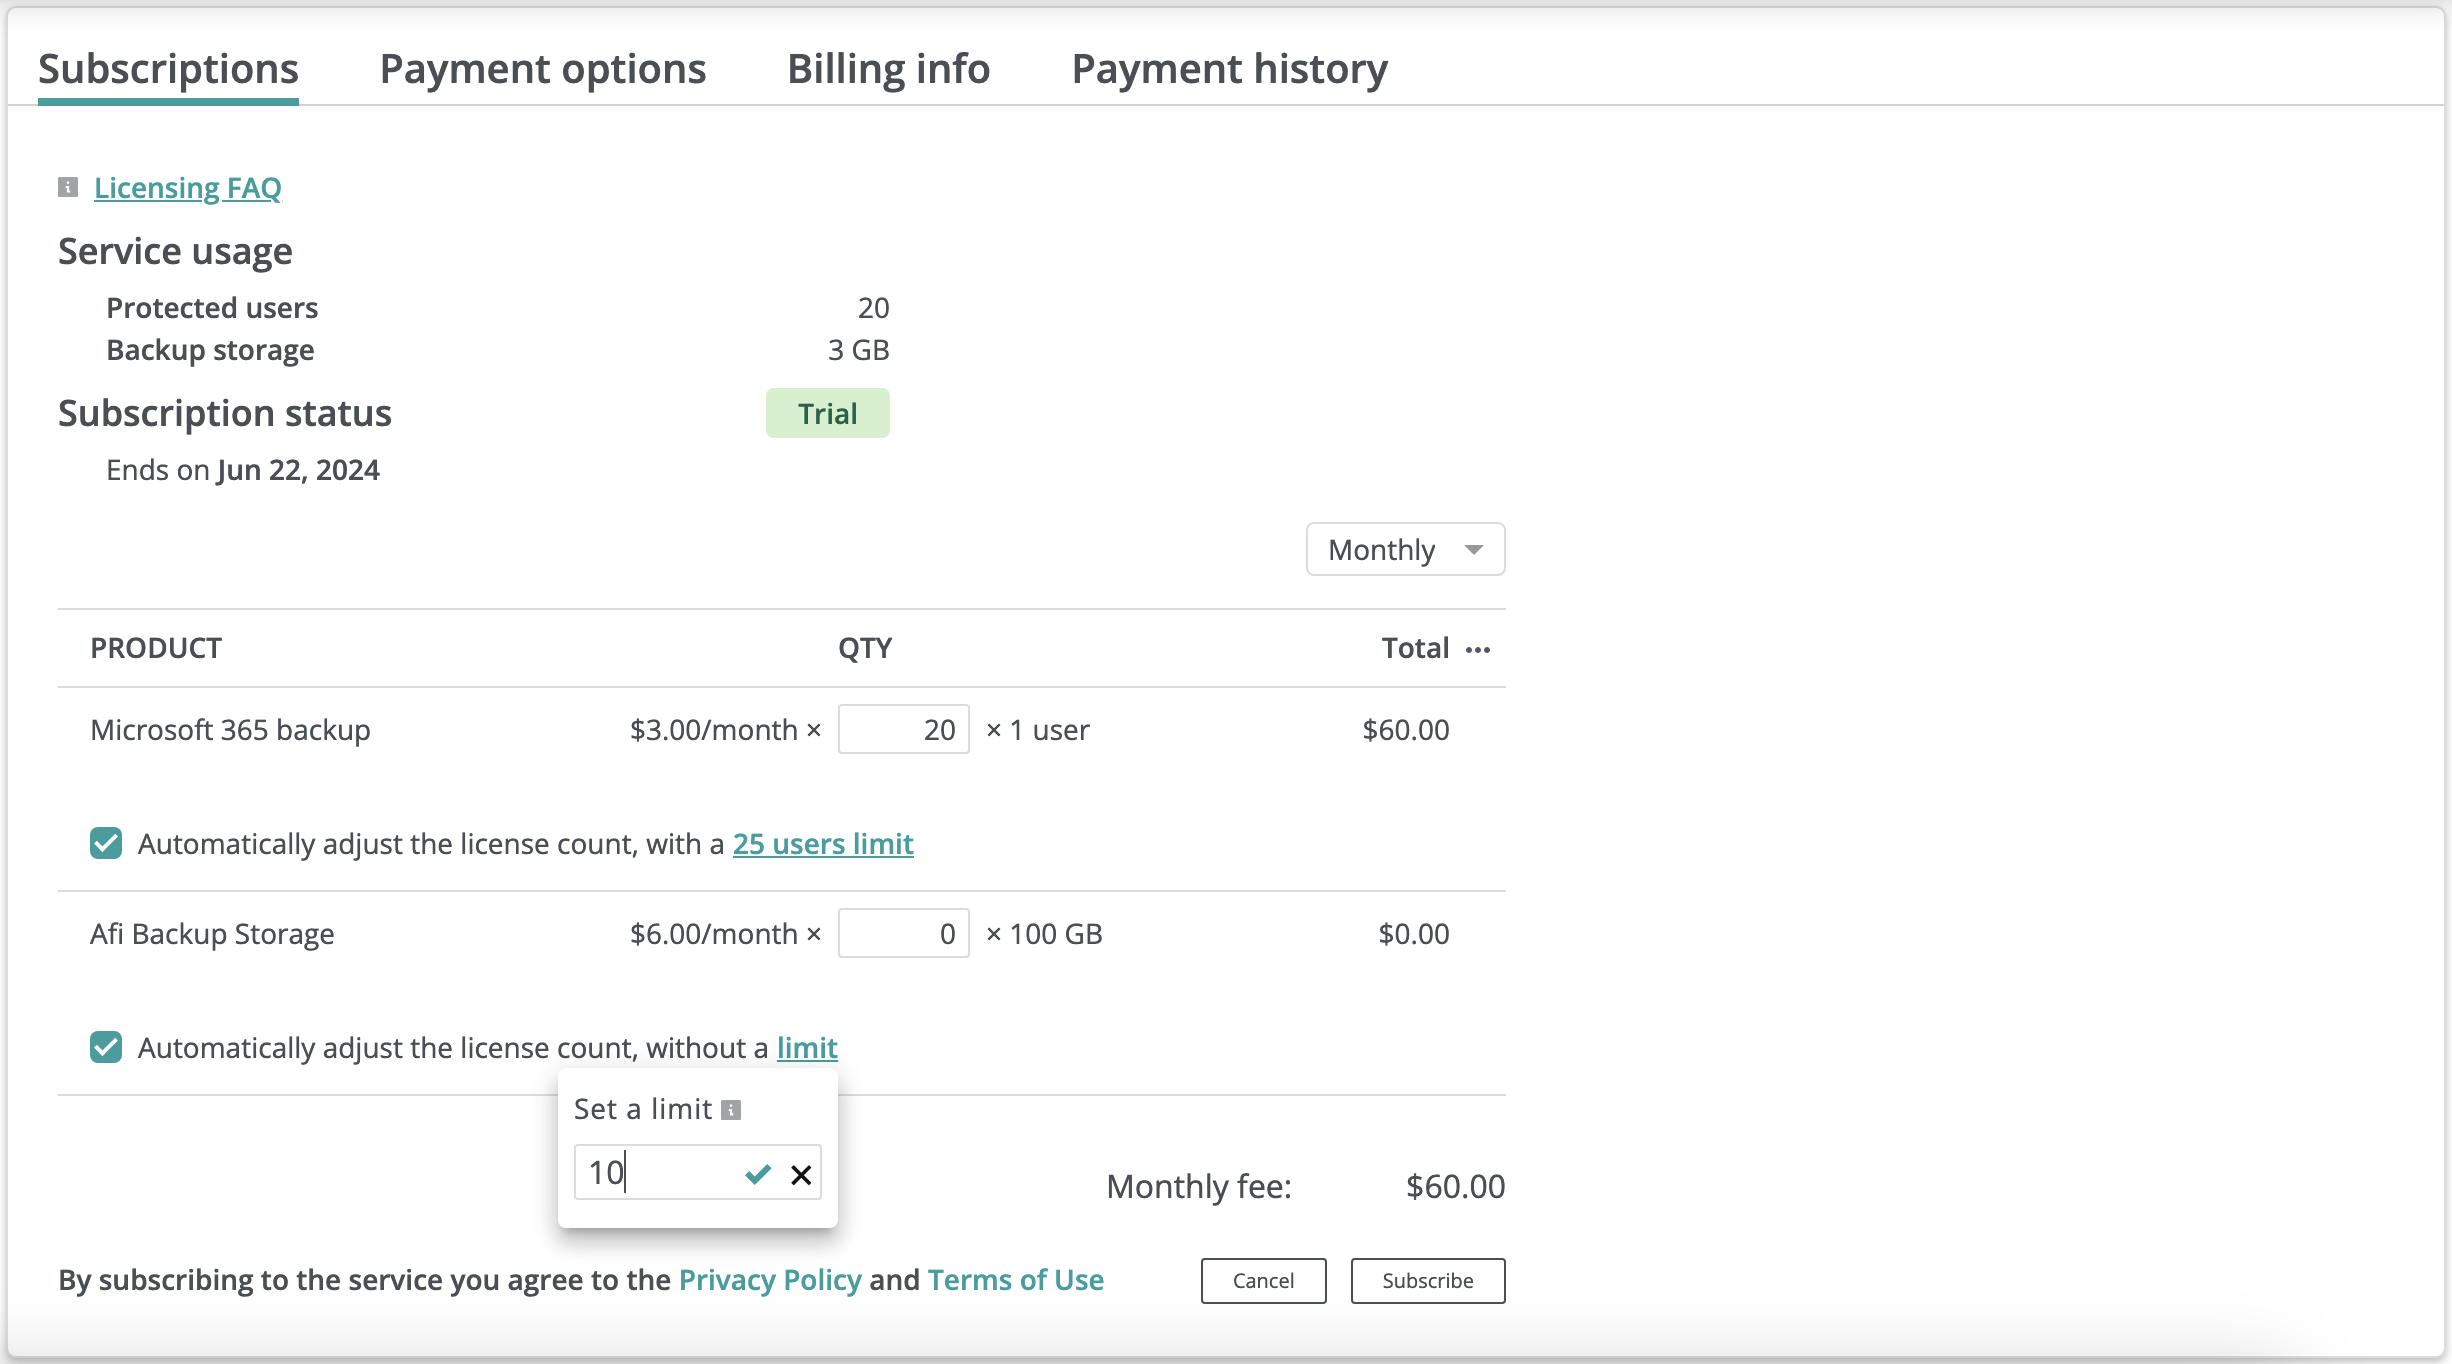Click the Protected users label
This screenshot has width=2452, height=1364.
pos(212,308)
